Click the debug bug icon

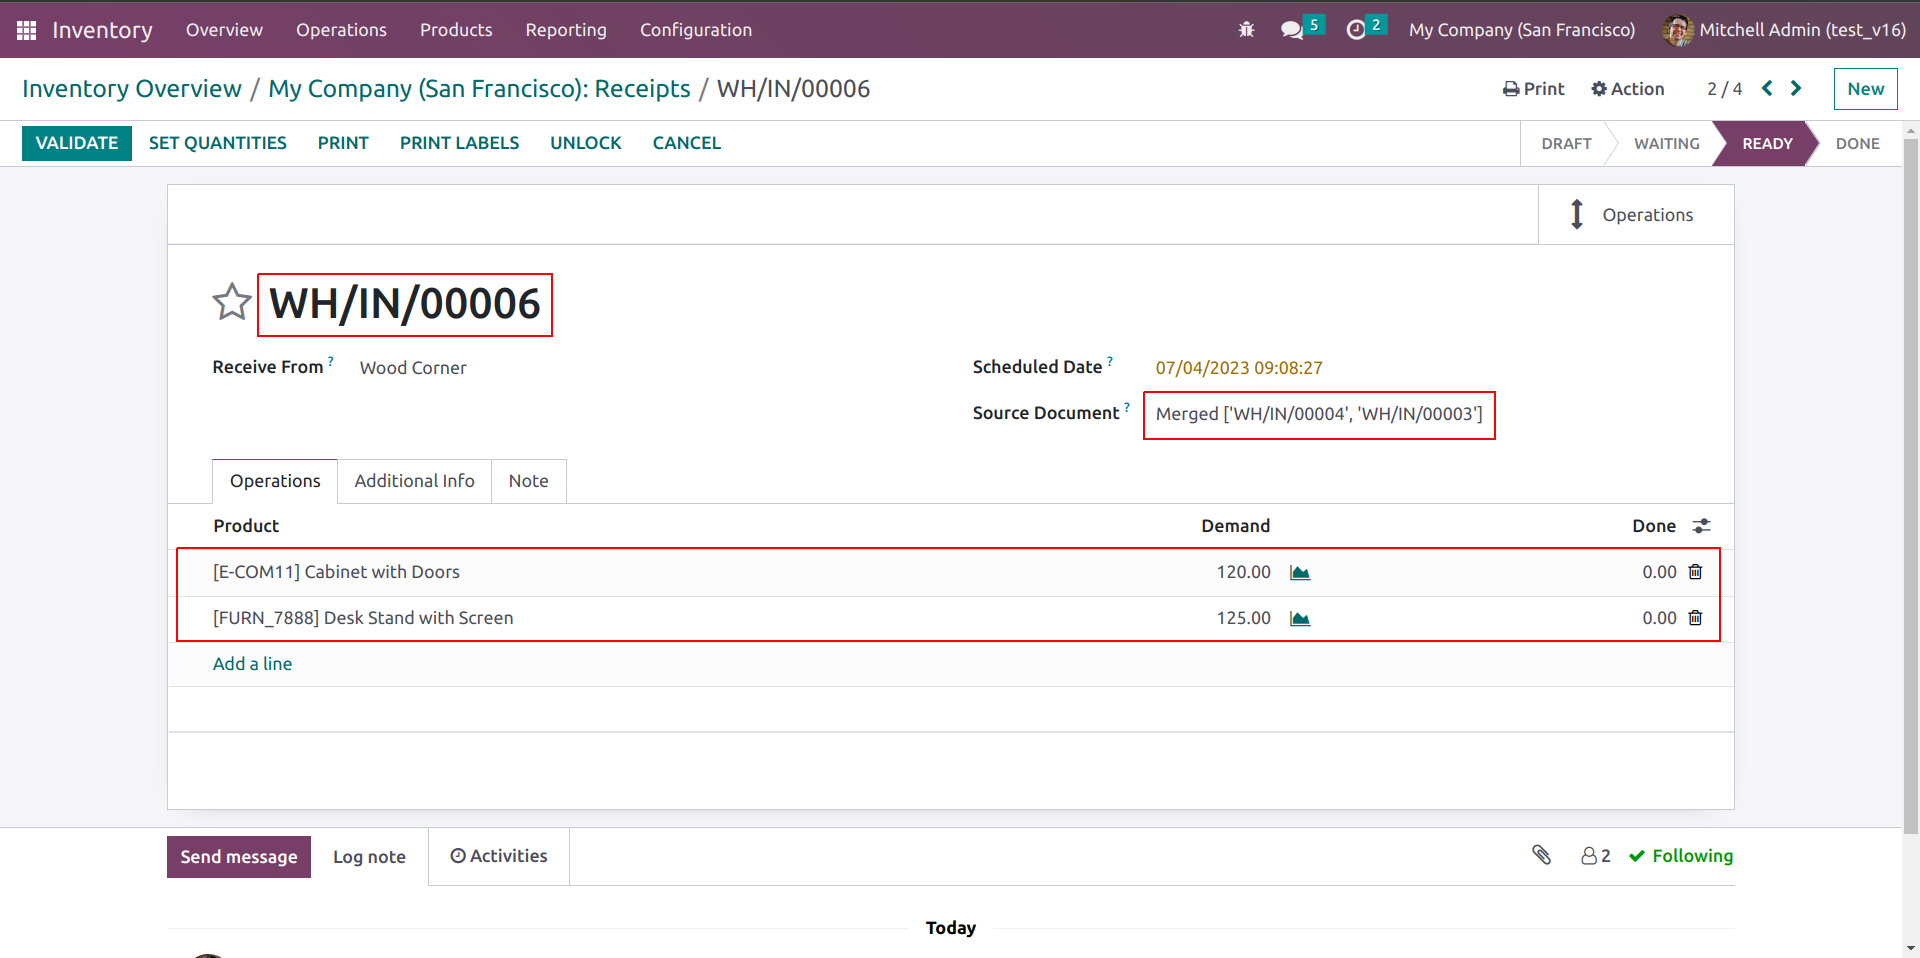tap(1246, 30)
